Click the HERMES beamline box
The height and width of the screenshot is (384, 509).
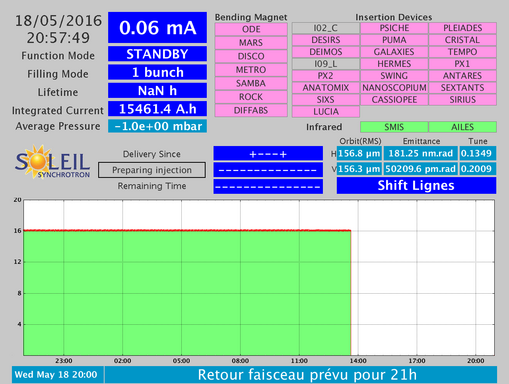[394, 64]
